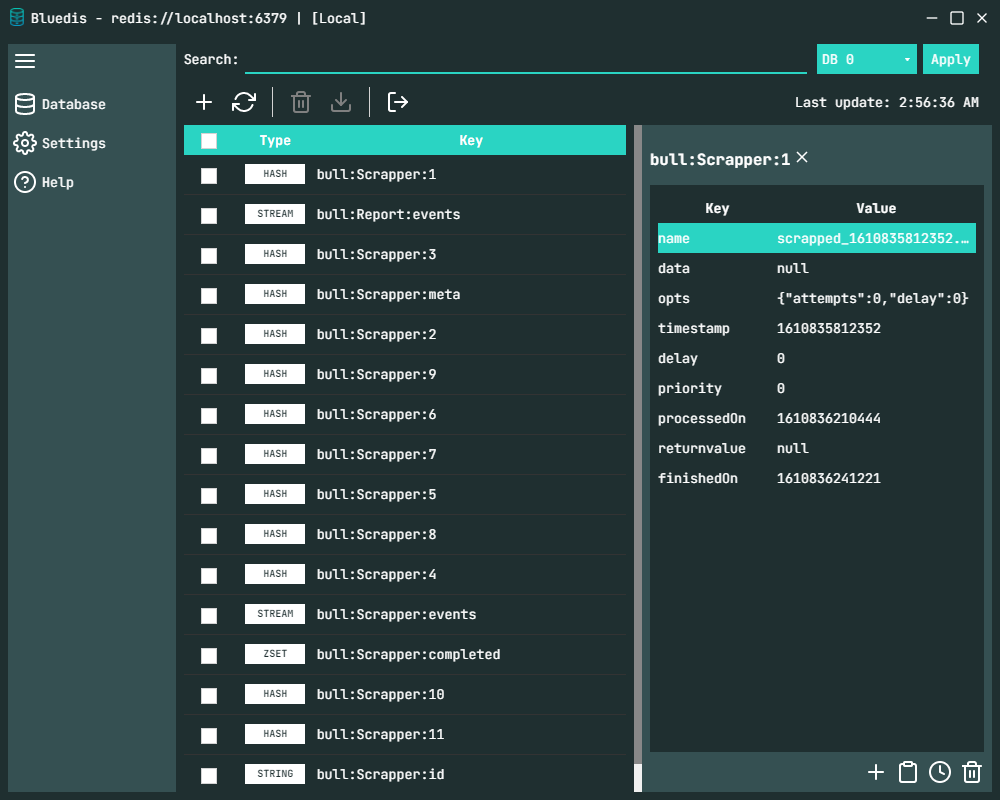
Task: Open the Database sidebar section
Action: [x=60, y=104]
